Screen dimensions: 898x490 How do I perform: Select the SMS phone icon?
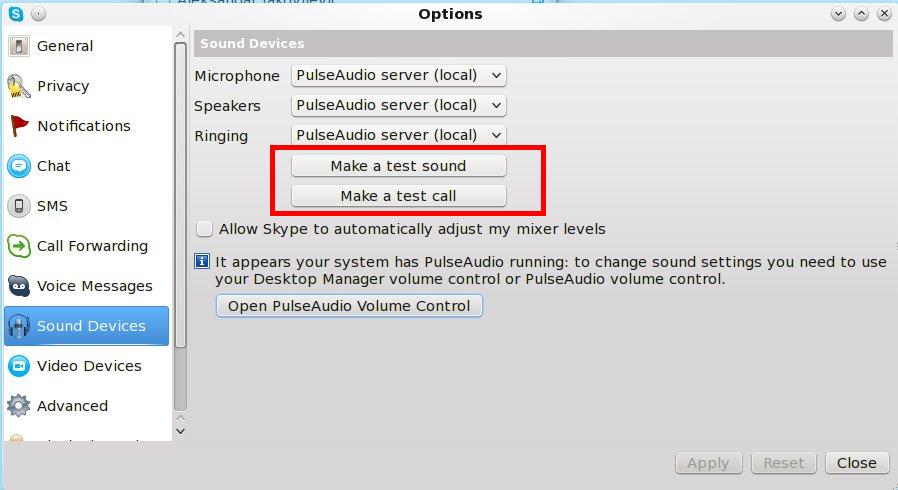coord(18,206)
